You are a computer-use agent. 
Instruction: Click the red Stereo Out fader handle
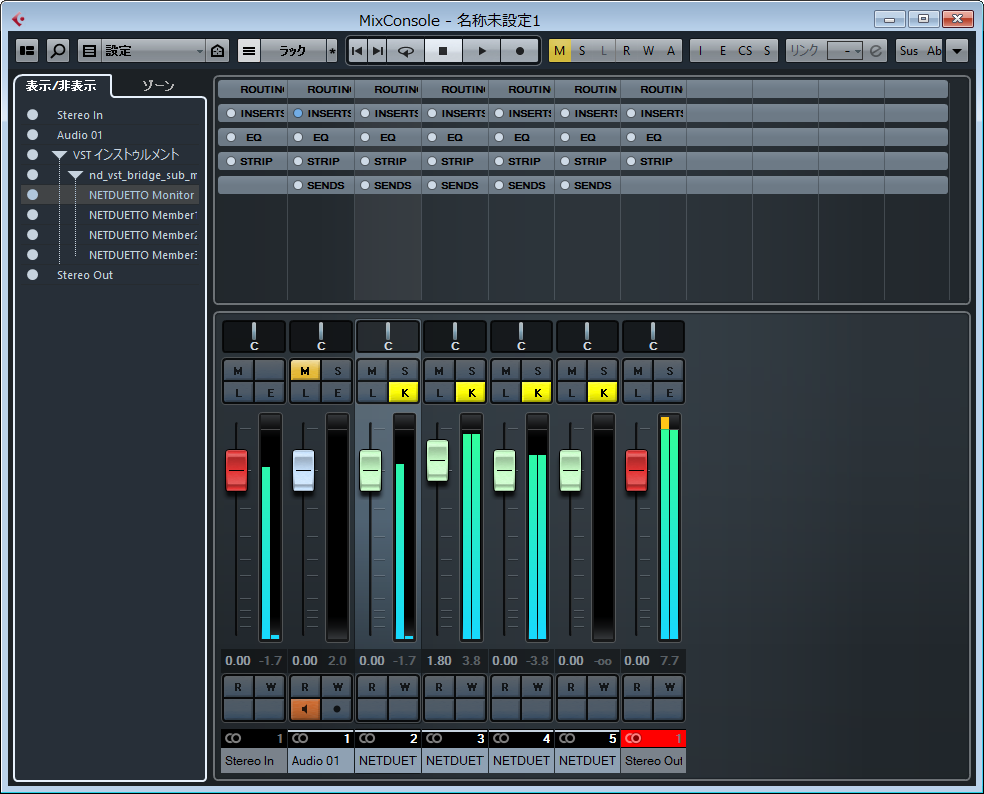[636, 470]
